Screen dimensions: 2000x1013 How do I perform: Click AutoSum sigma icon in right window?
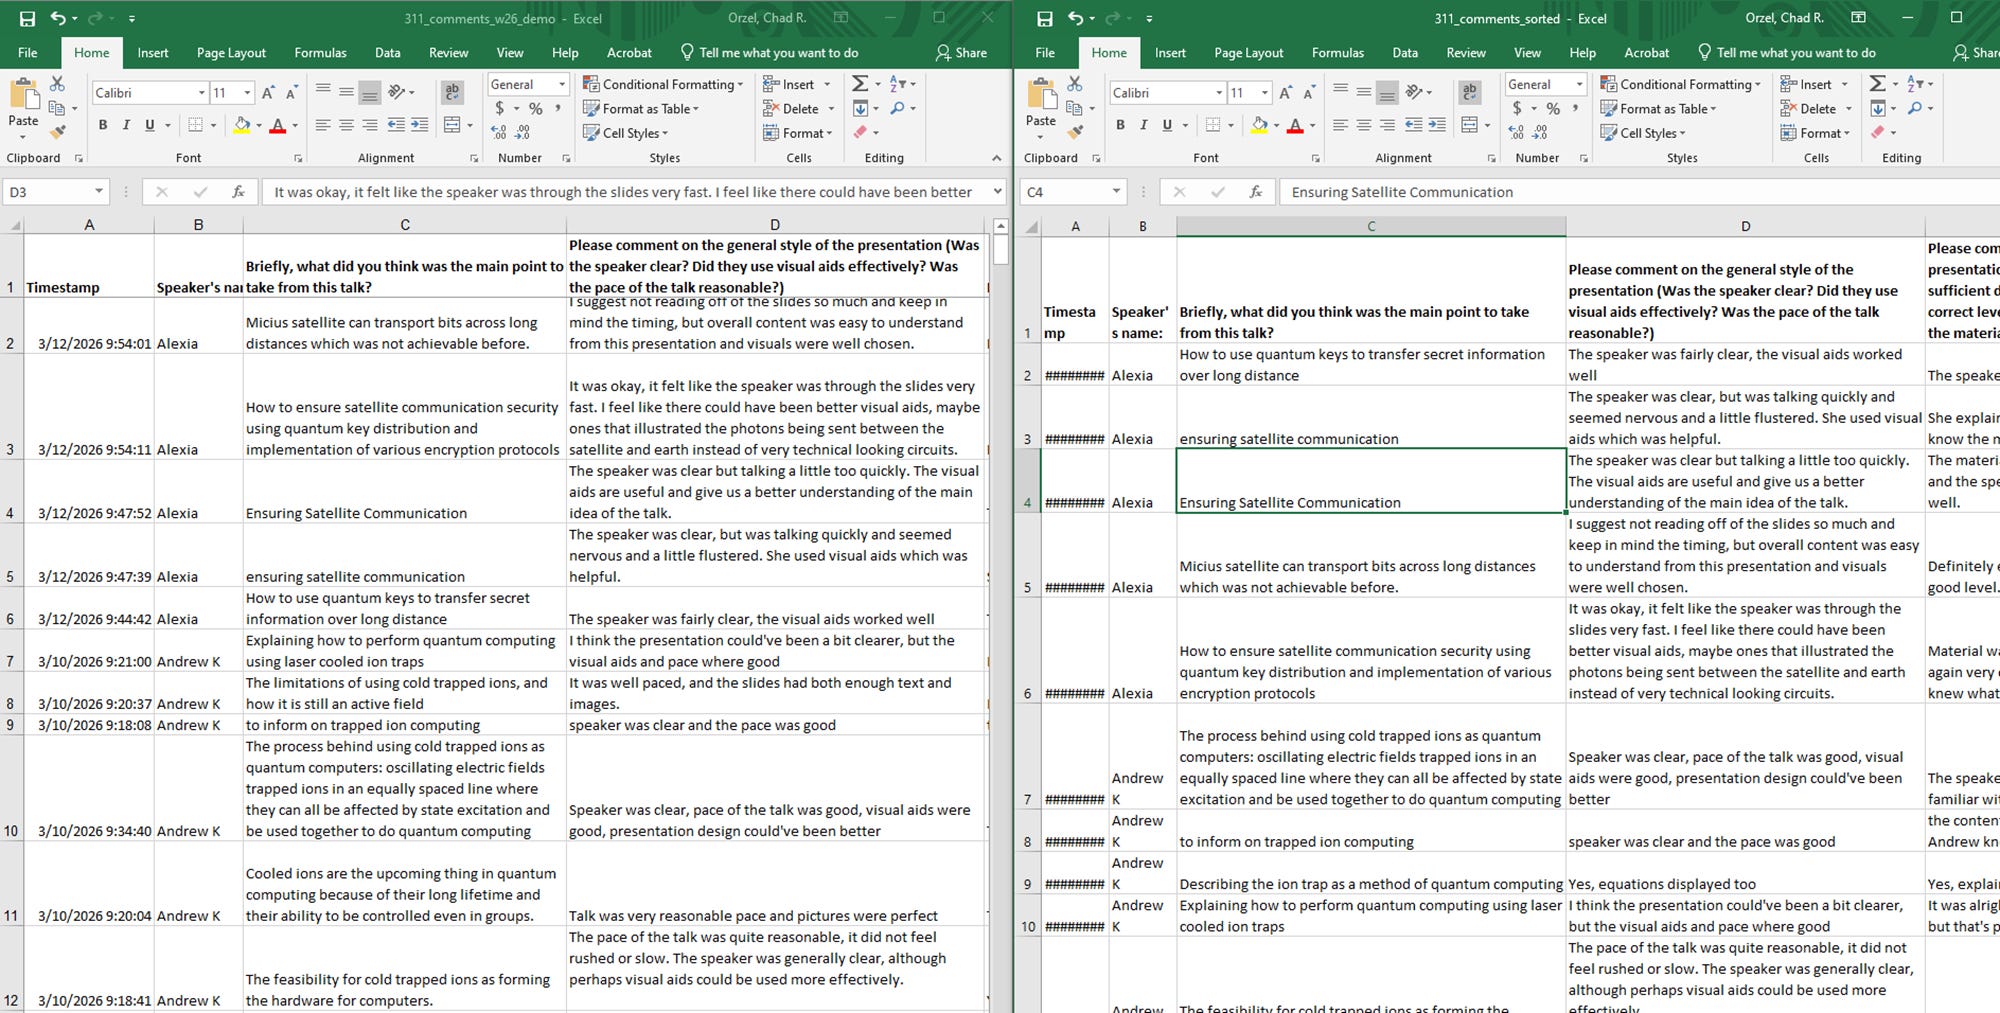(x=1878, y=84)
